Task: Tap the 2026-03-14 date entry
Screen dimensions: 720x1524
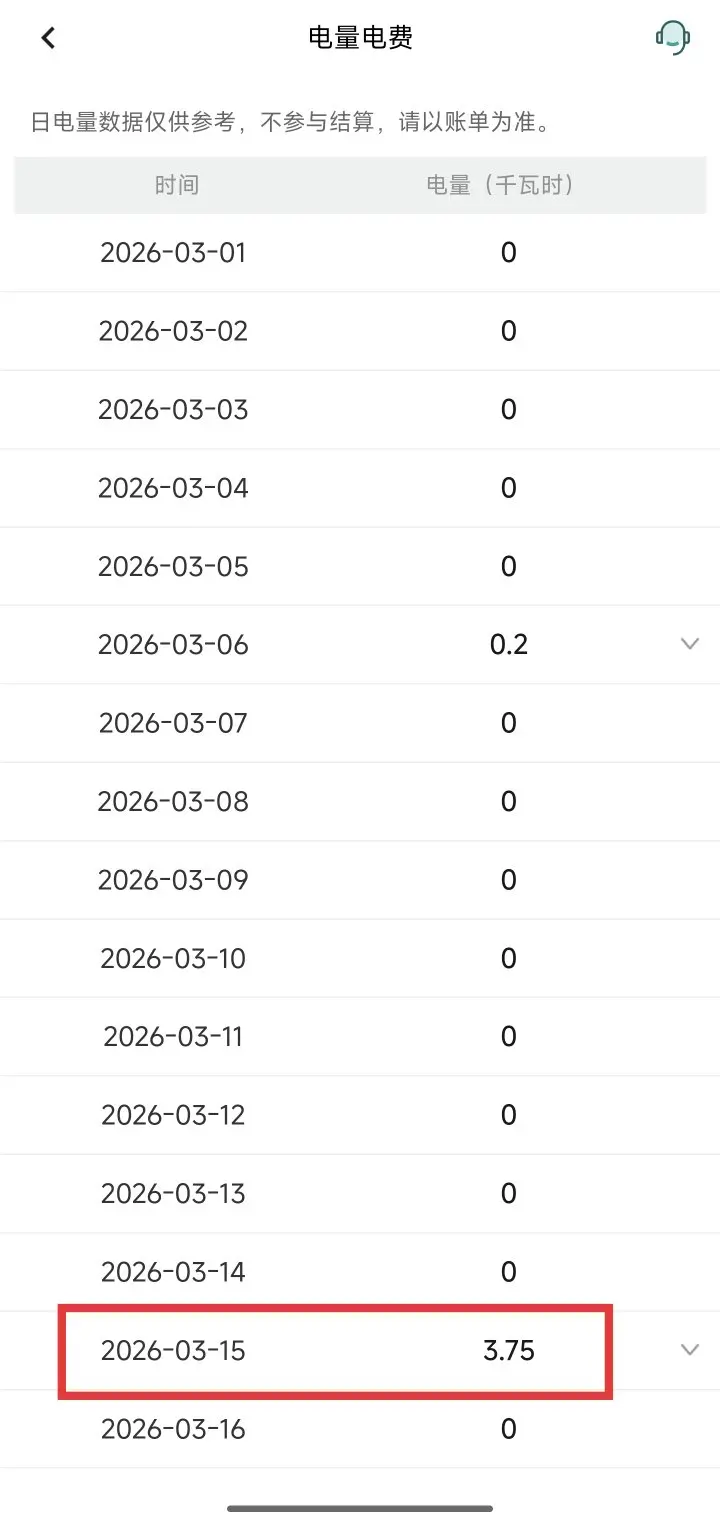Action: coord(173,1272)
